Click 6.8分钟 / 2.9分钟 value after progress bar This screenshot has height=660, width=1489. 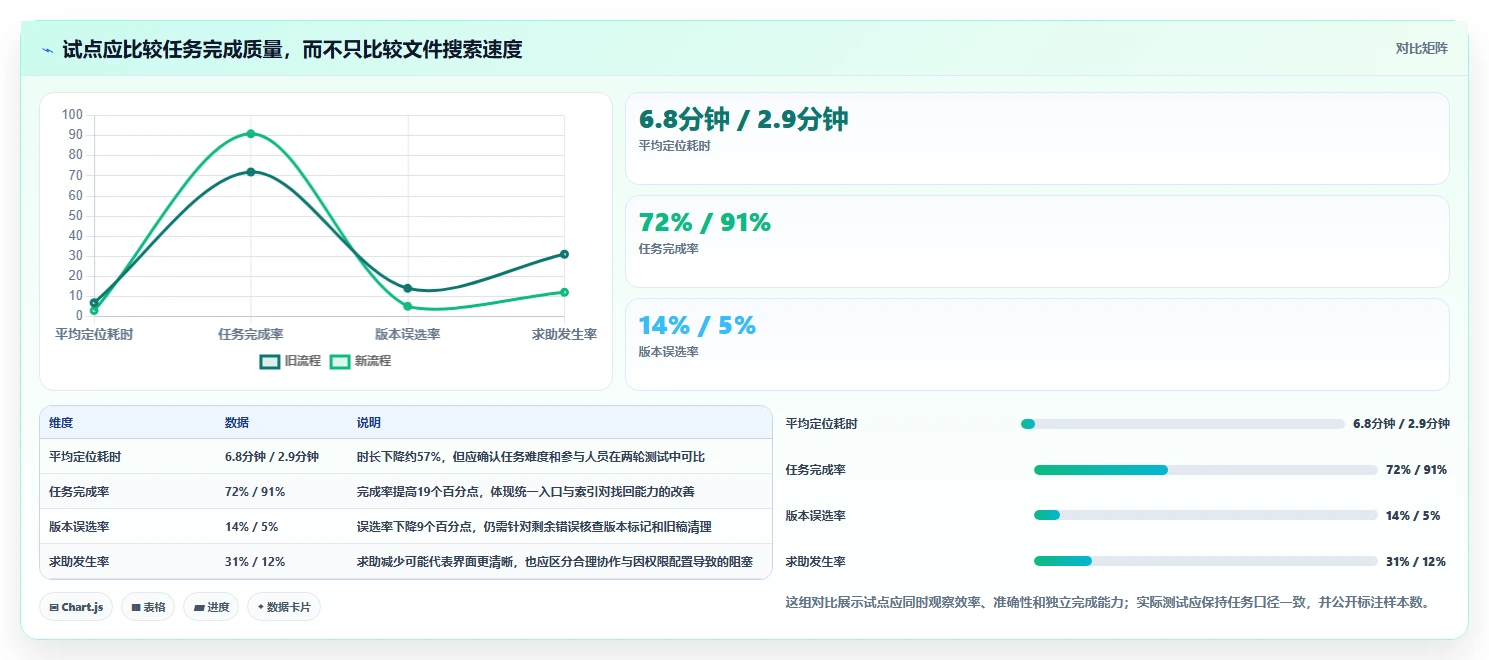(x=1401, y=424)
